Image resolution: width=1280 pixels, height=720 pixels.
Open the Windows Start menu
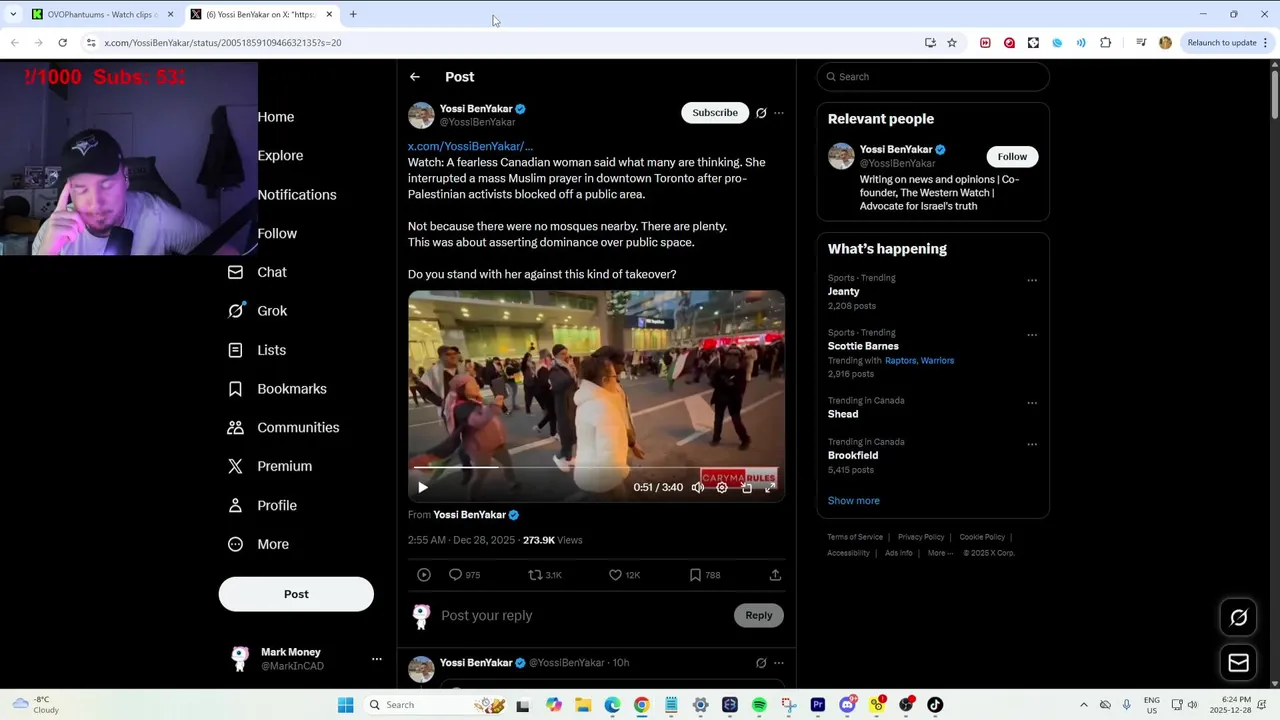345,705
